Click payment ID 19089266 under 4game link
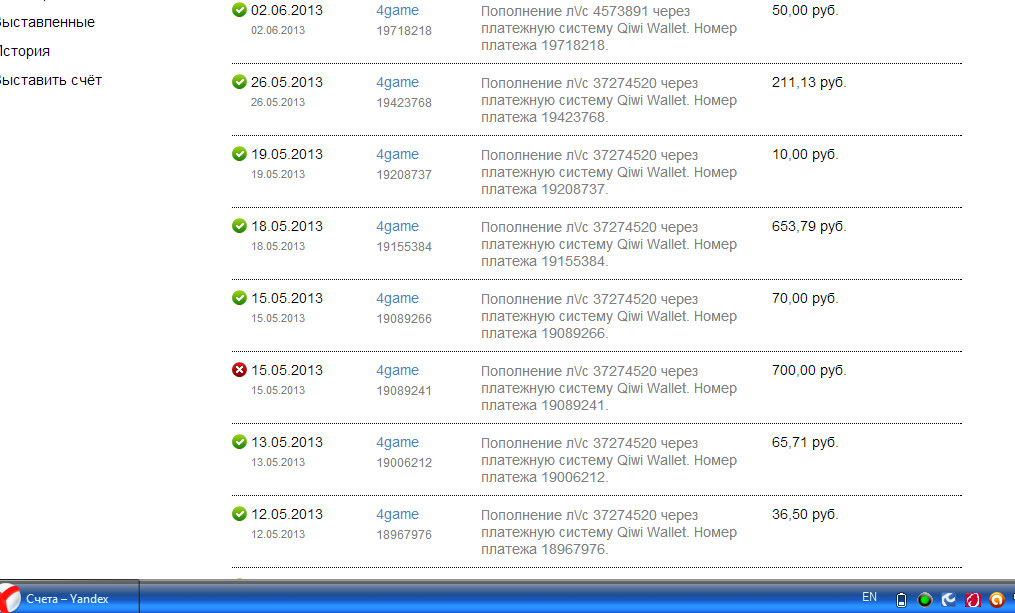 pos(404,318)
